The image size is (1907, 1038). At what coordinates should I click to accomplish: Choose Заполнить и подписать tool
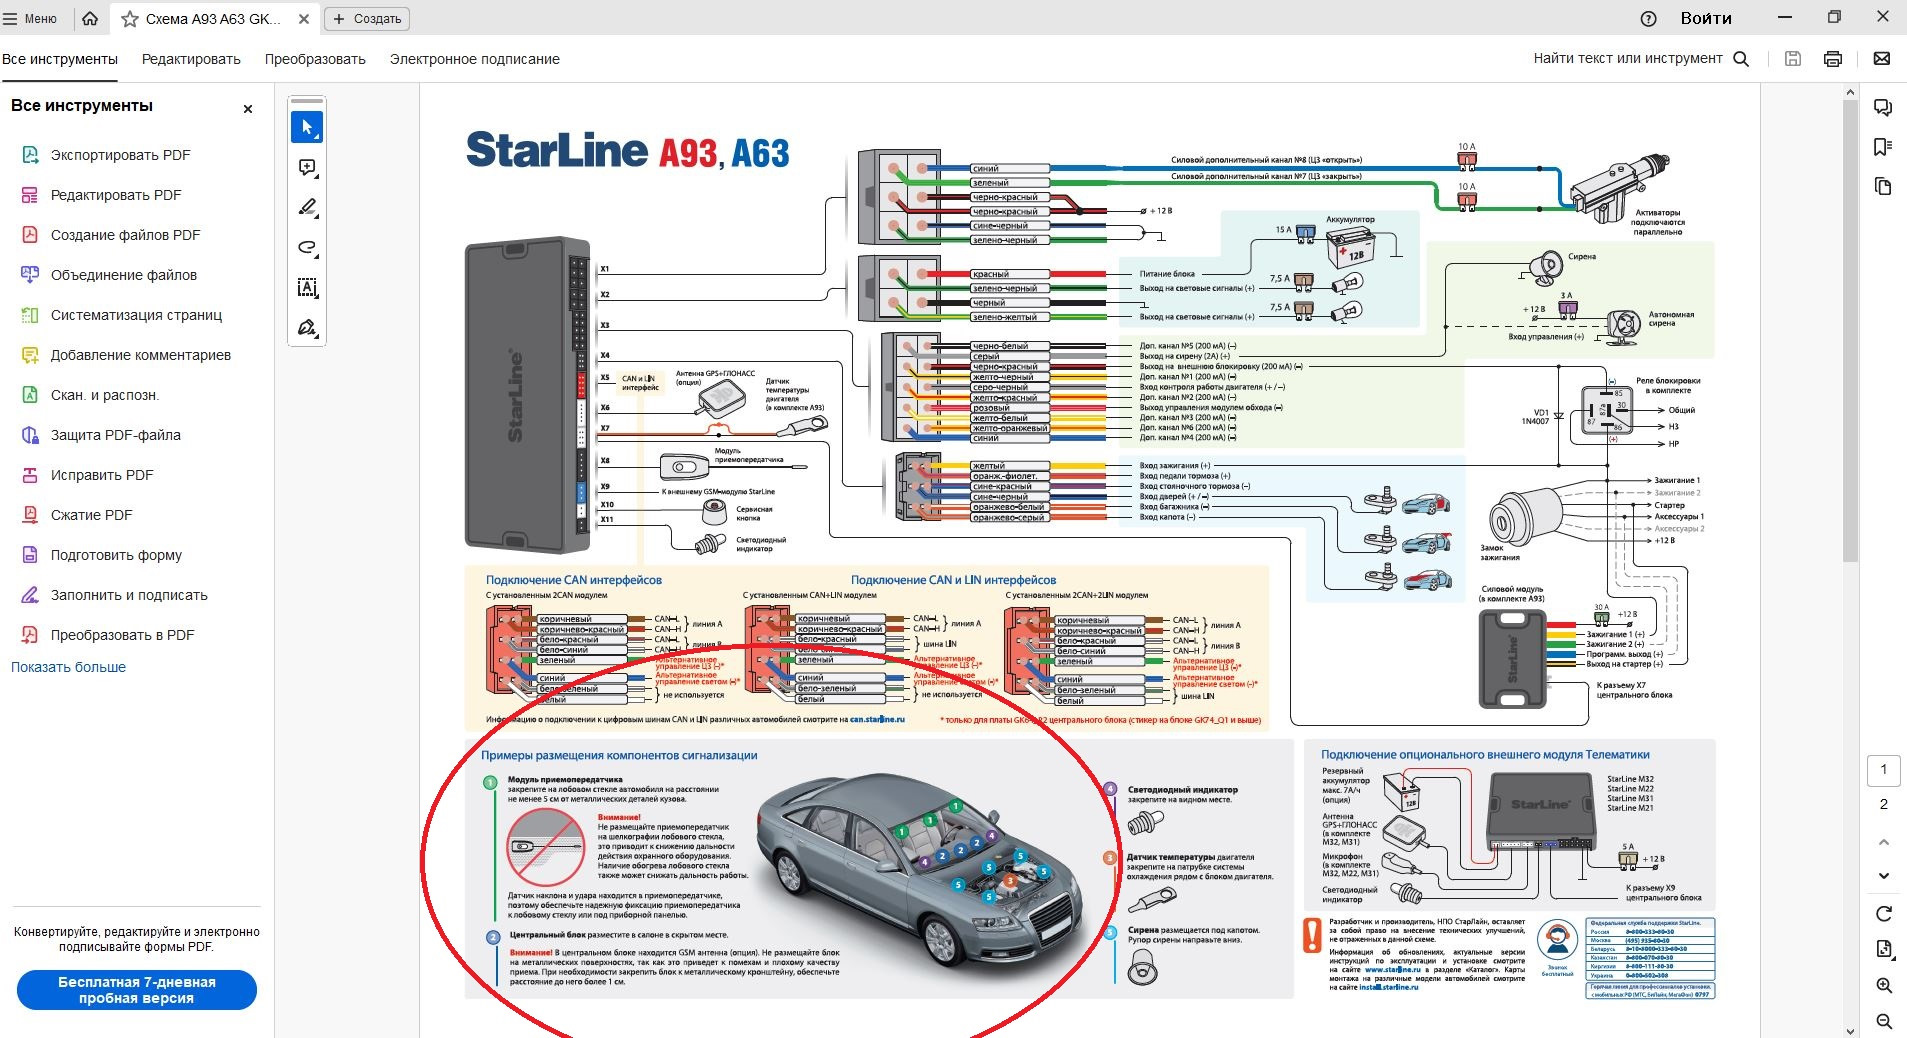pos(129,595)
